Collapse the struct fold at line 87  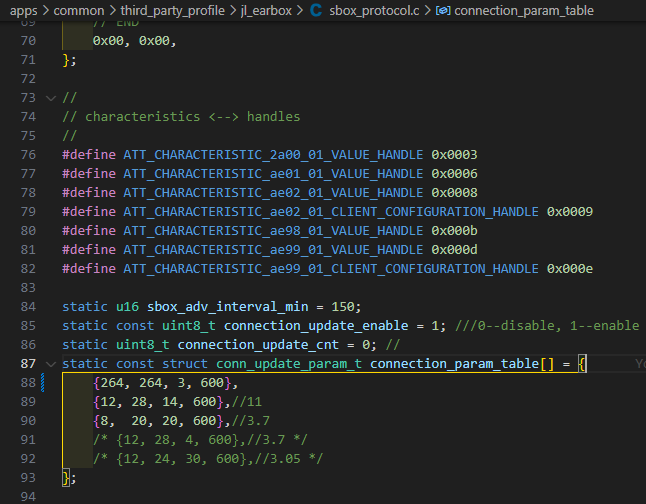tap(51, 364)
